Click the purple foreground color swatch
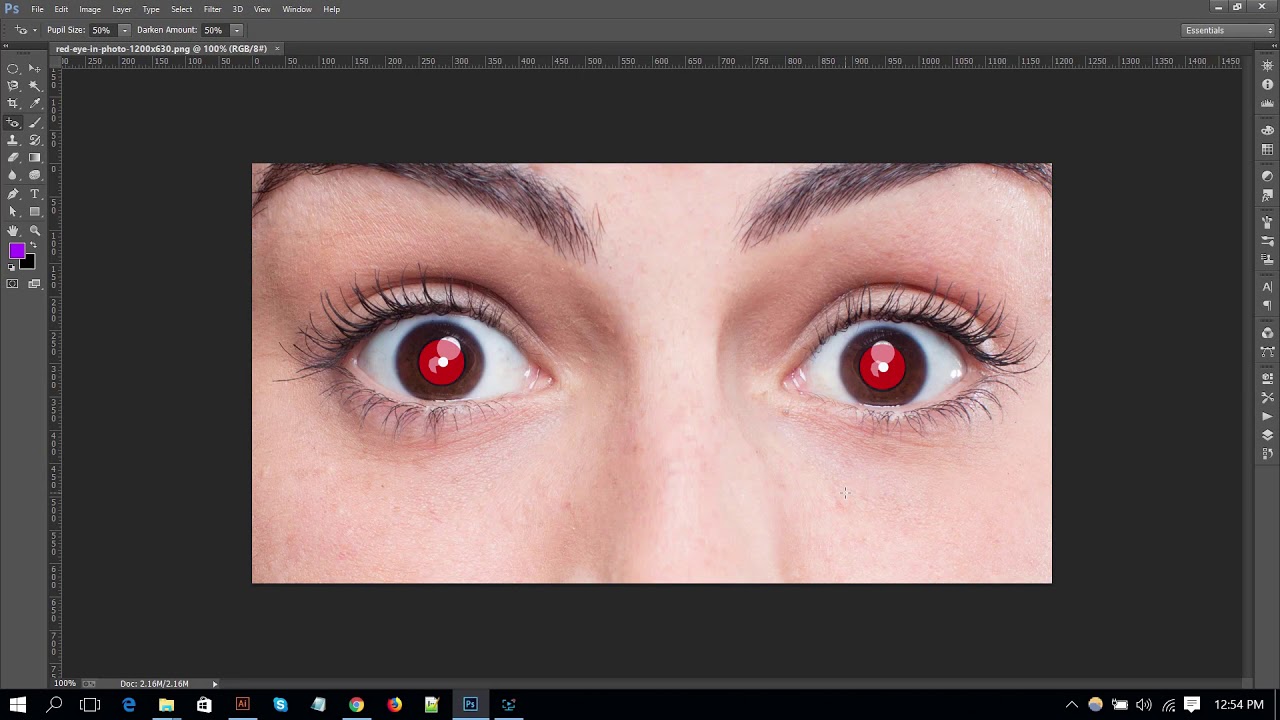1280x720 pixels. [x=17, y=252]
